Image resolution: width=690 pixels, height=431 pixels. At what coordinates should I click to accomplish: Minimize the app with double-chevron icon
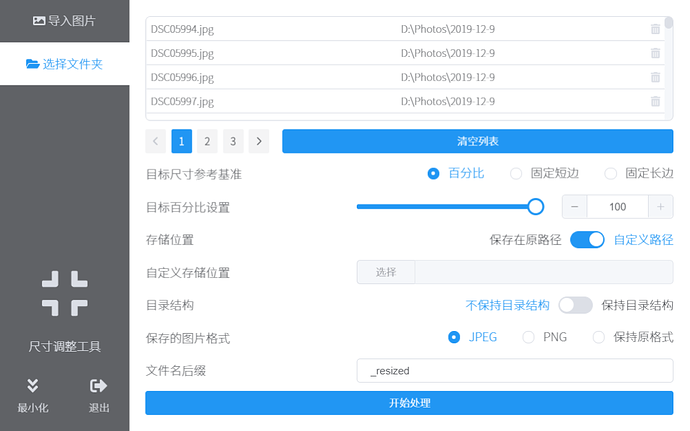(32, 386)
